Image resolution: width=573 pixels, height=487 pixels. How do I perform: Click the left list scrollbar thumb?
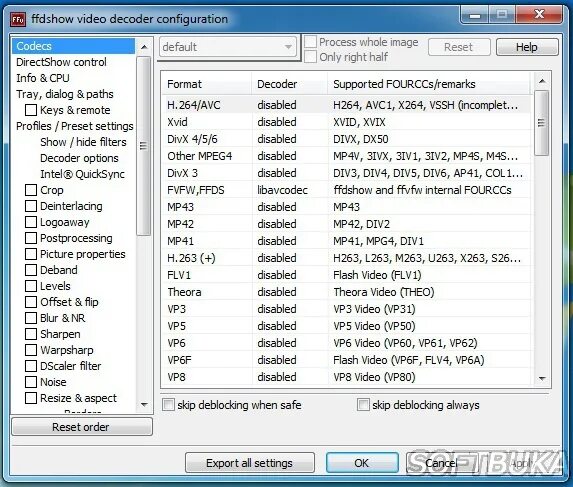point(144,146)
